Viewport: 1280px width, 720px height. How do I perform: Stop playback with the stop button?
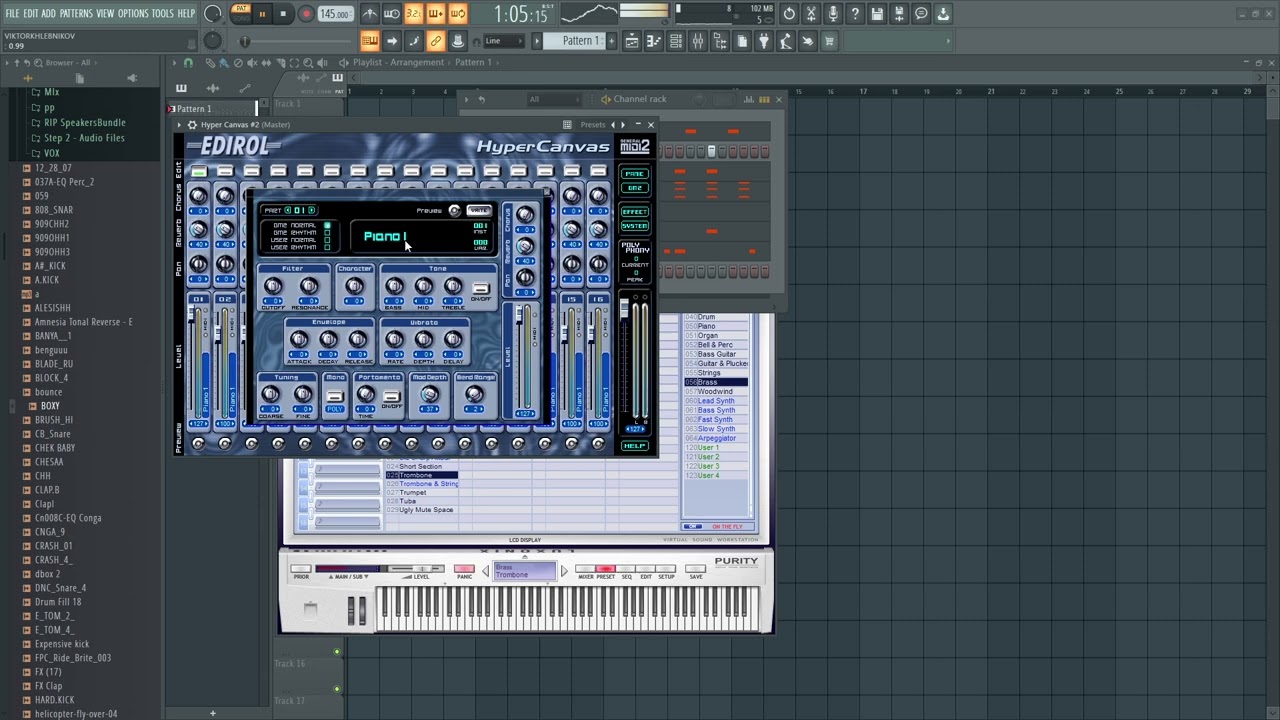[283, 14]
